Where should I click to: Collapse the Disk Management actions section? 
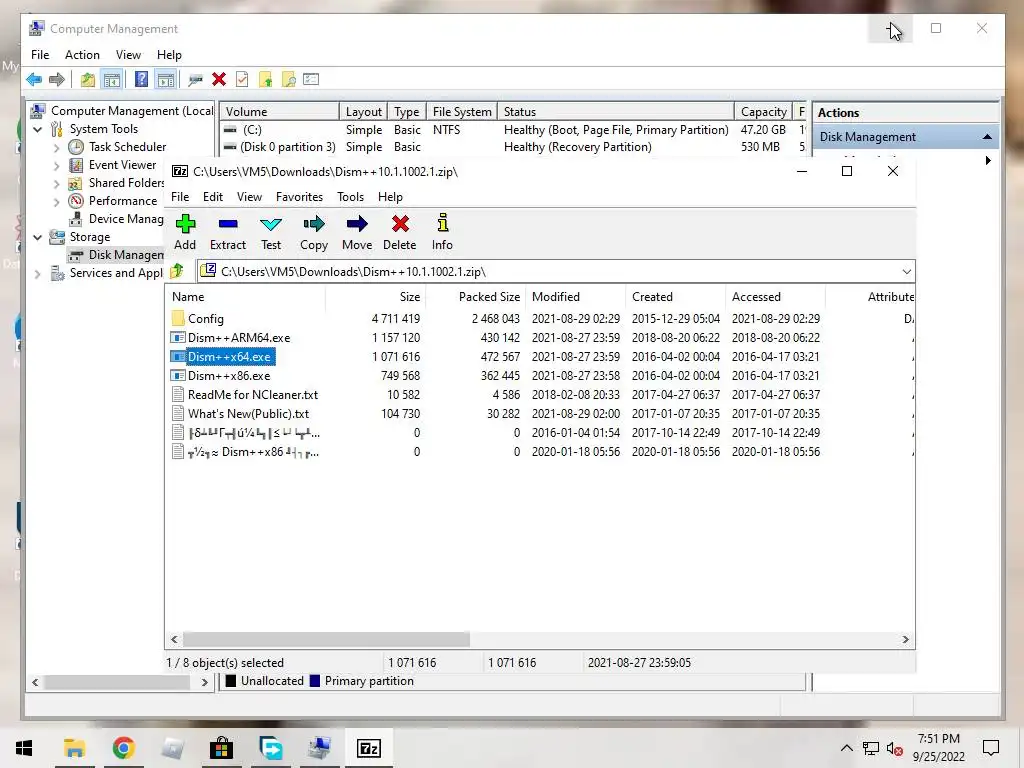point(987,137)
